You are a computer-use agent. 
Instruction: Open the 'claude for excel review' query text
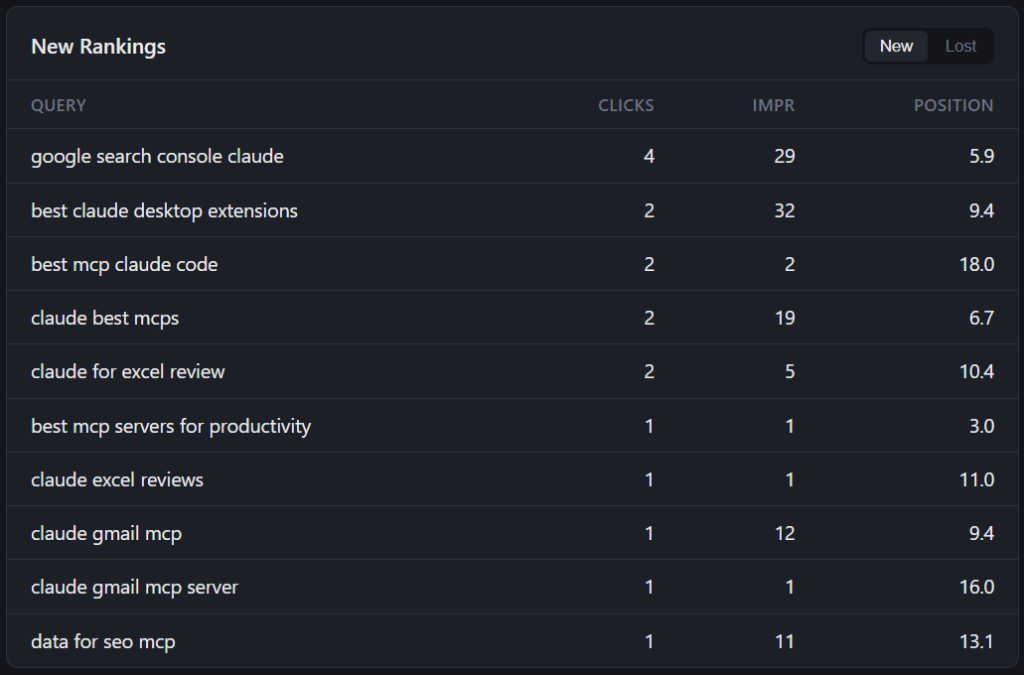pos(128,372)
